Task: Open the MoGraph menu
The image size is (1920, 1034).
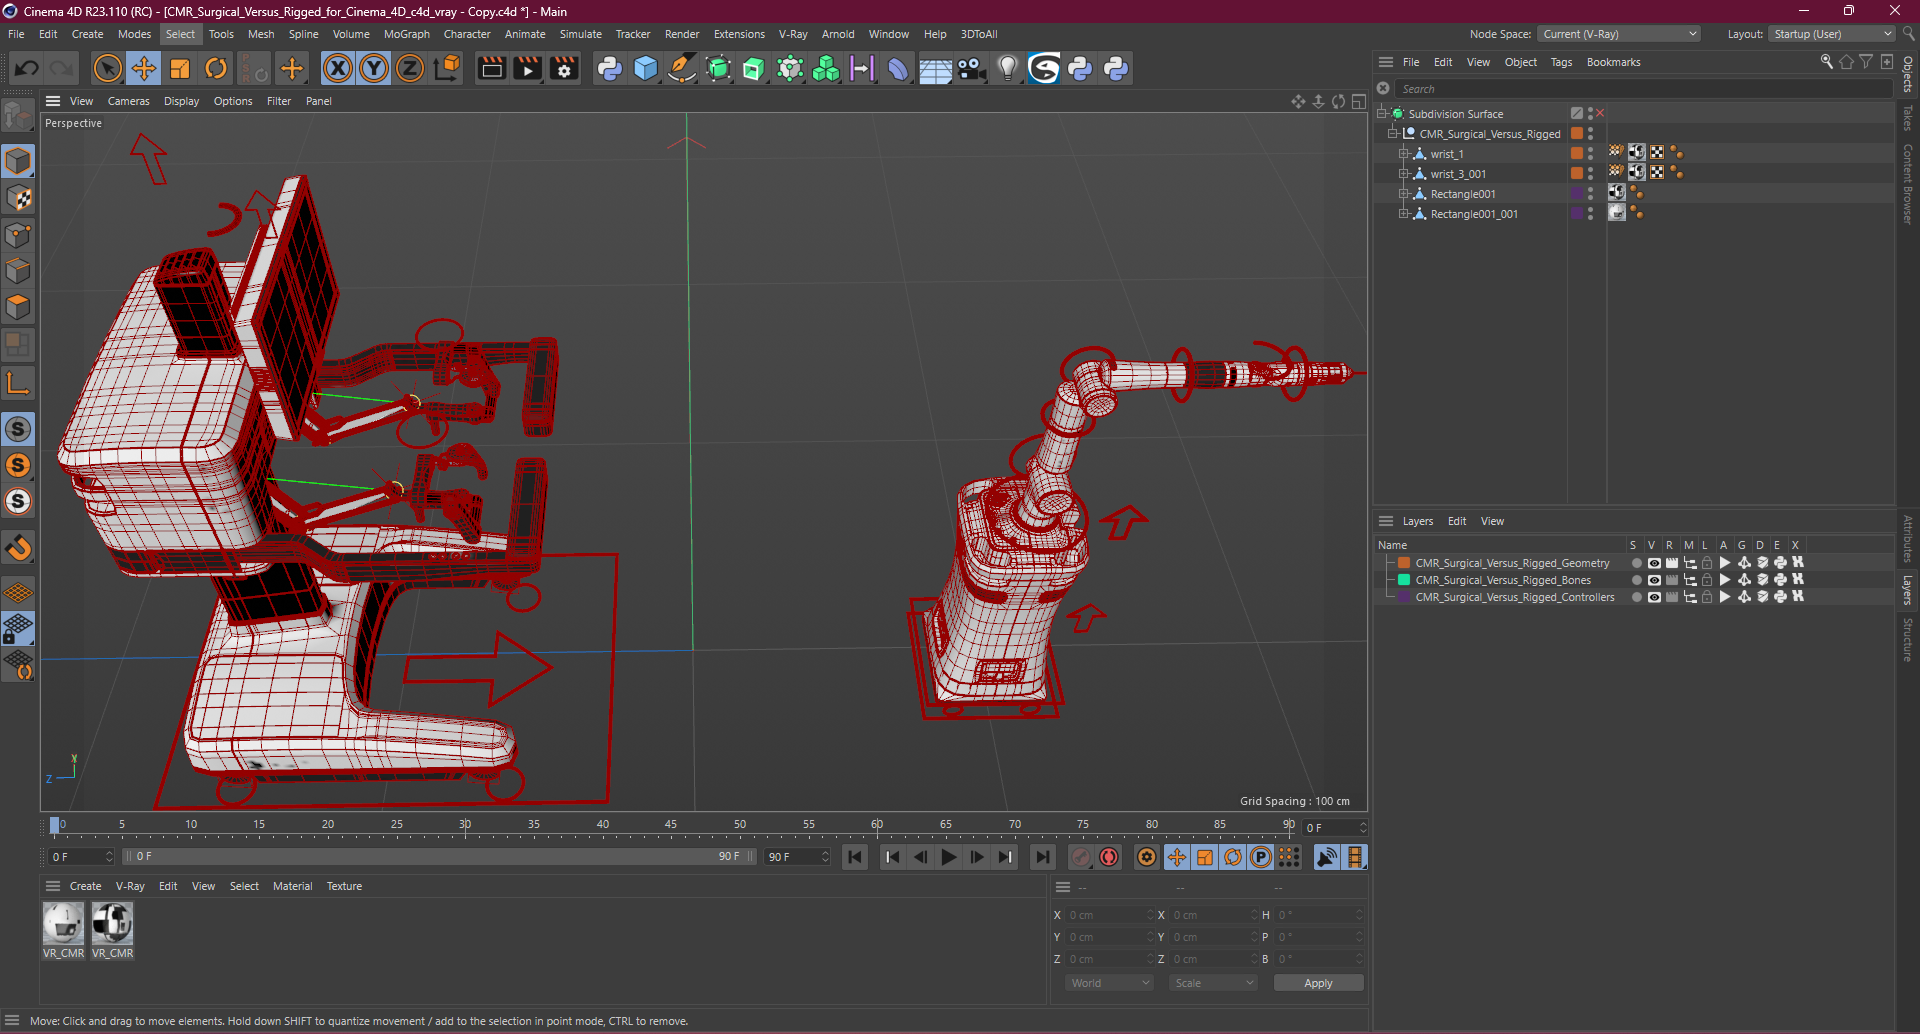Action: (406, 34)
